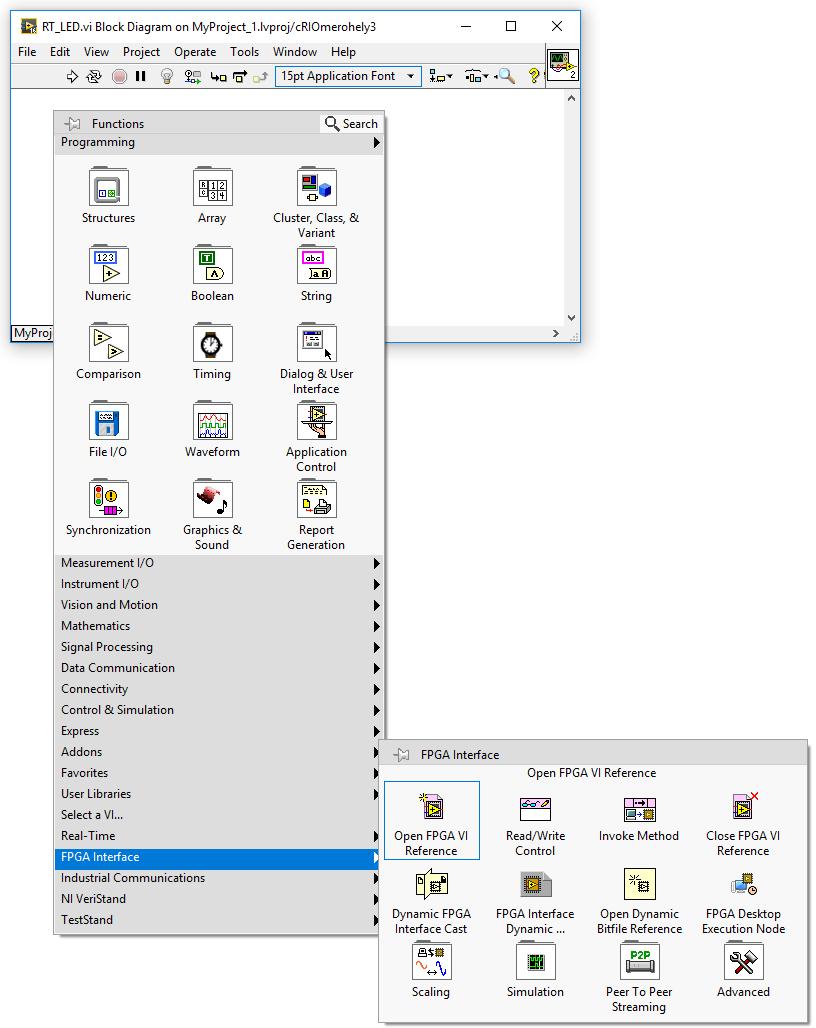The image size is (816, 1028).
Task: Toggle Retain Wire Values button
Action: 192,77
